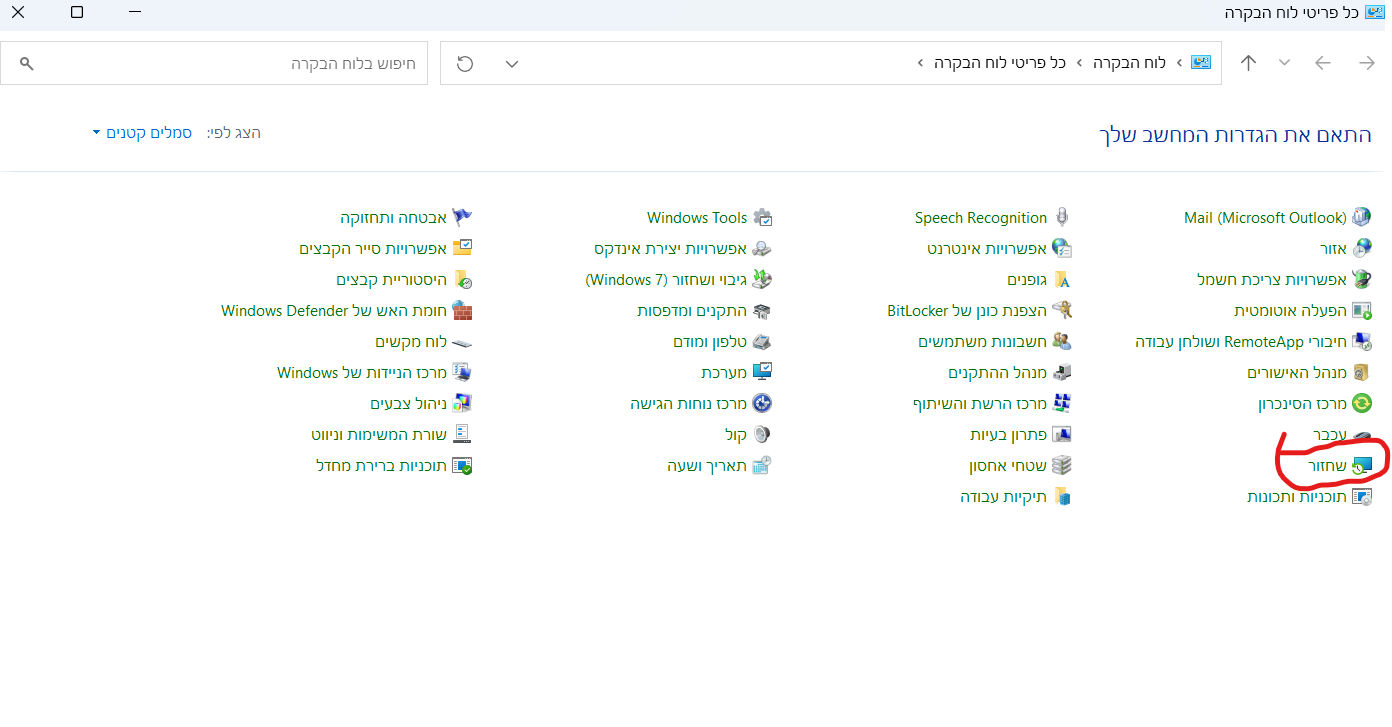Open the תוכניות ברירת מחדל link
This screenshot has height=727, width=1392.
[x=382, y=466]
